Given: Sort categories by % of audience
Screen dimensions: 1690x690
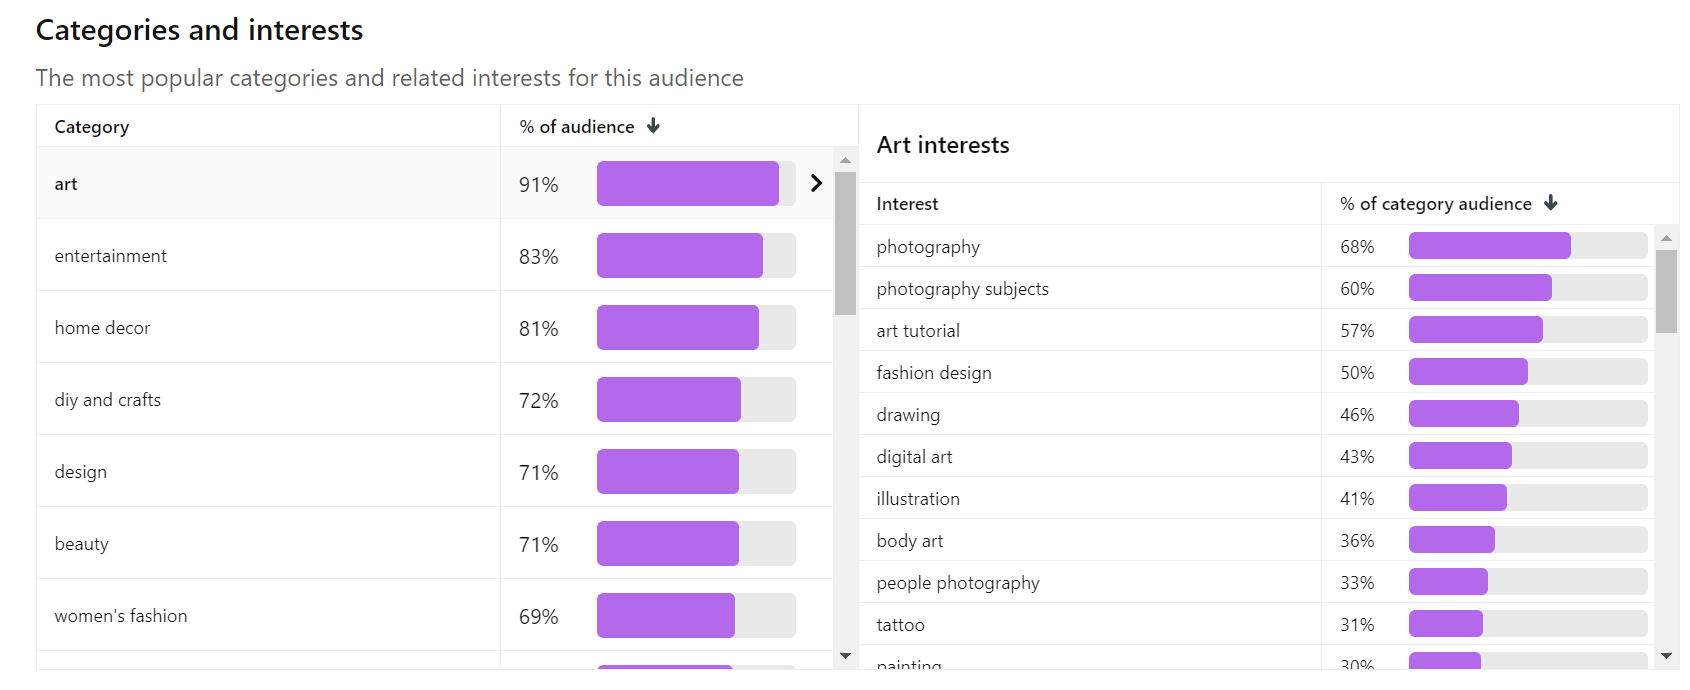Looking at the screenshot, I should coord(653,126).
